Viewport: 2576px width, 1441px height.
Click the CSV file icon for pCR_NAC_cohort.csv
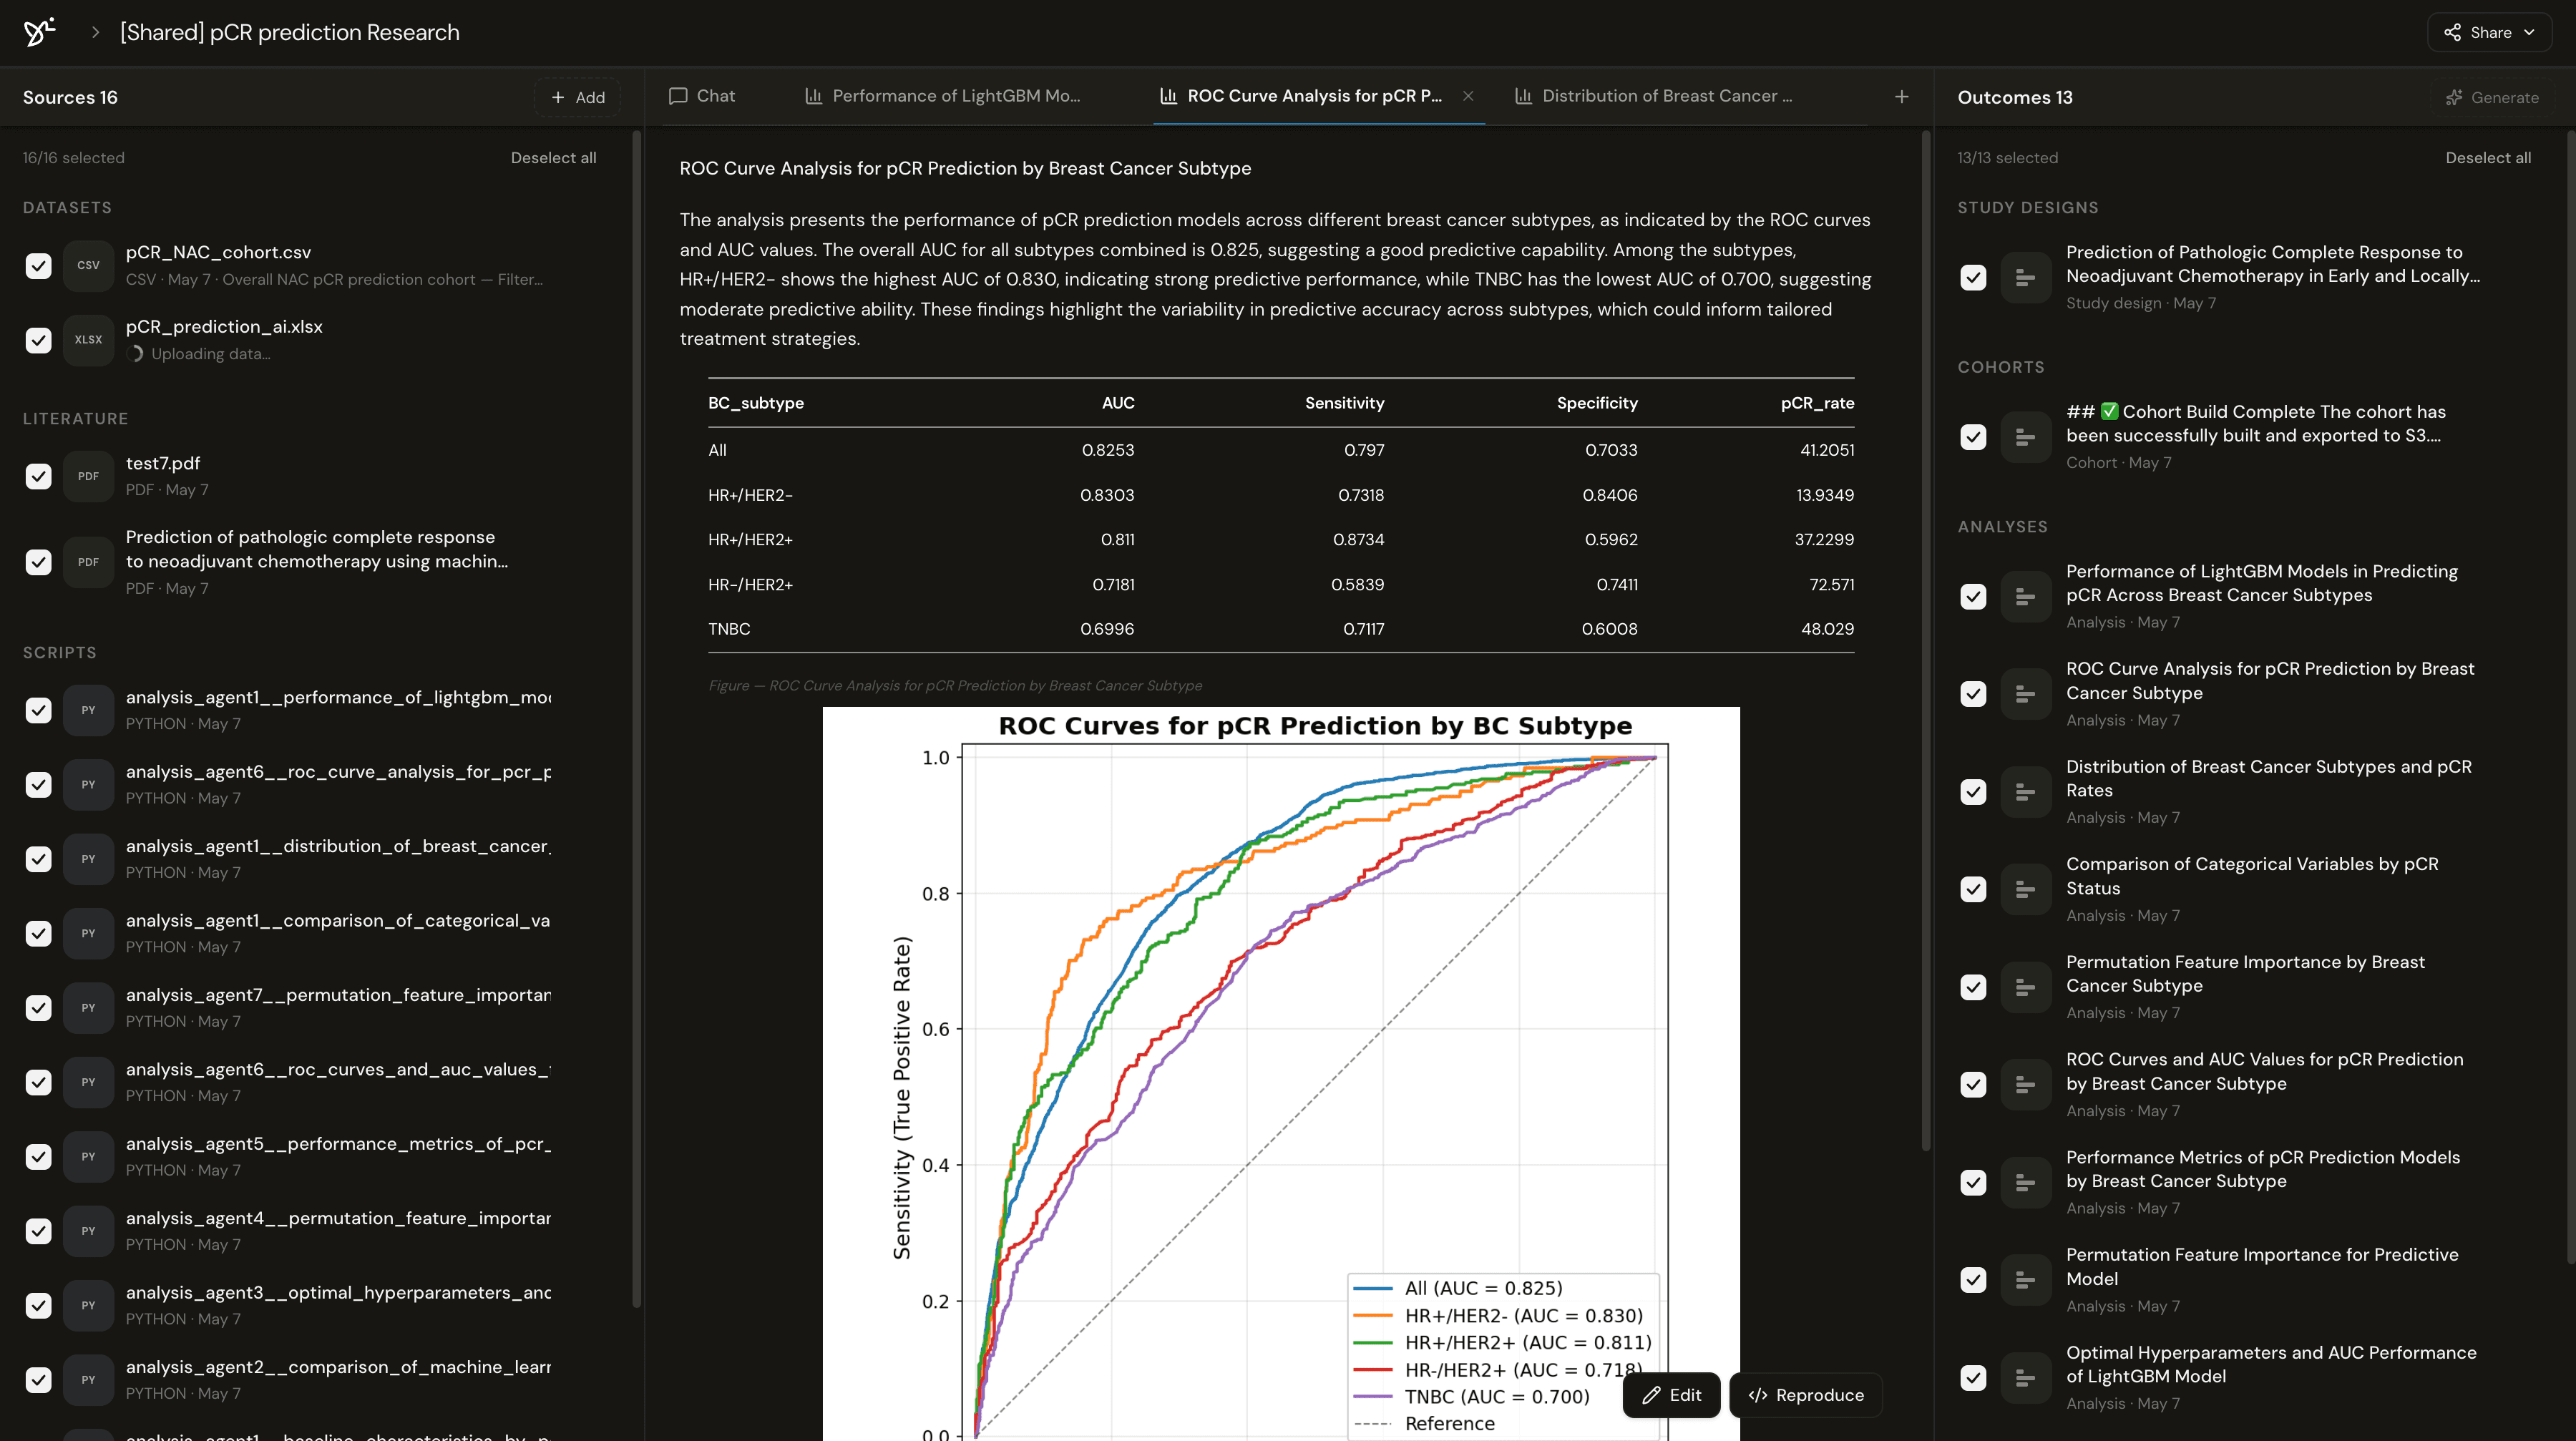click(x=88, y=266)
